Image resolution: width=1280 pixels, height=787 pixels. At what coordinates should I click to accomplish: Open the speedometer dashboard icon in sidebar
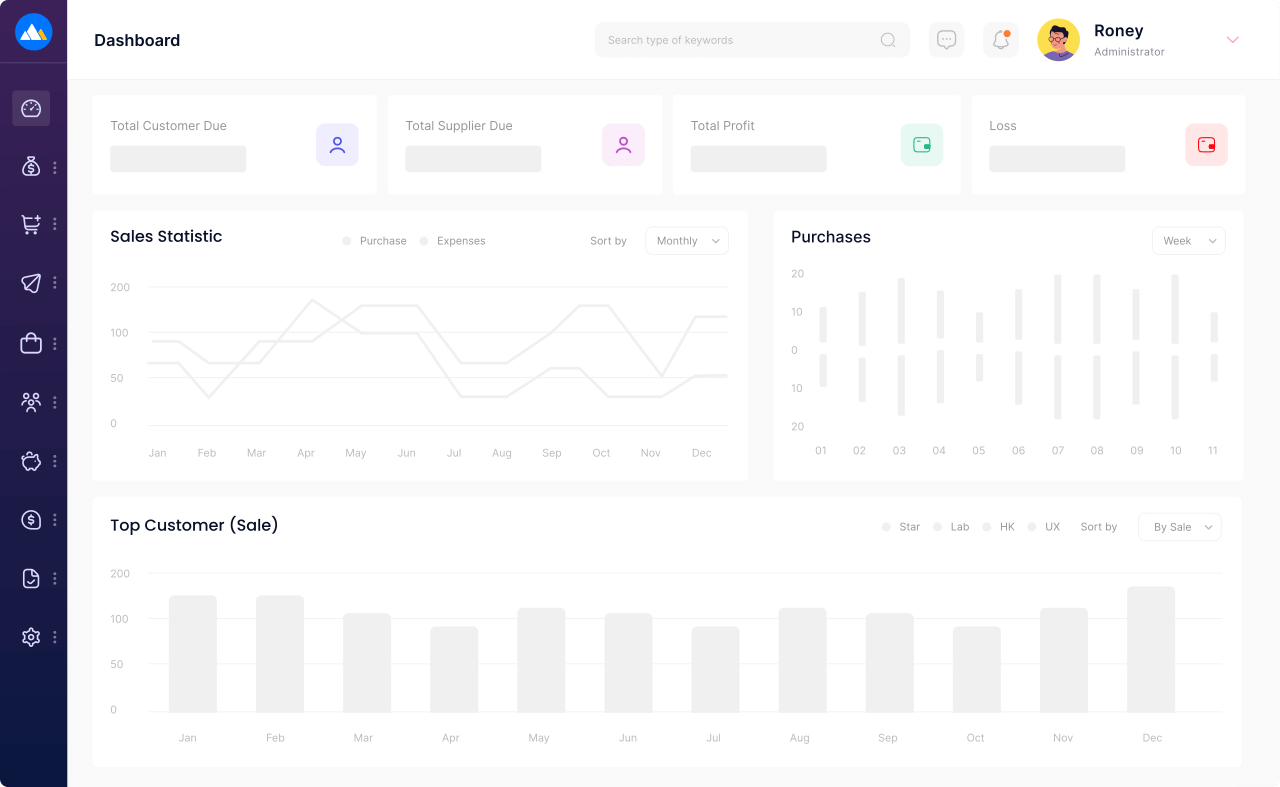click(31, 108)
